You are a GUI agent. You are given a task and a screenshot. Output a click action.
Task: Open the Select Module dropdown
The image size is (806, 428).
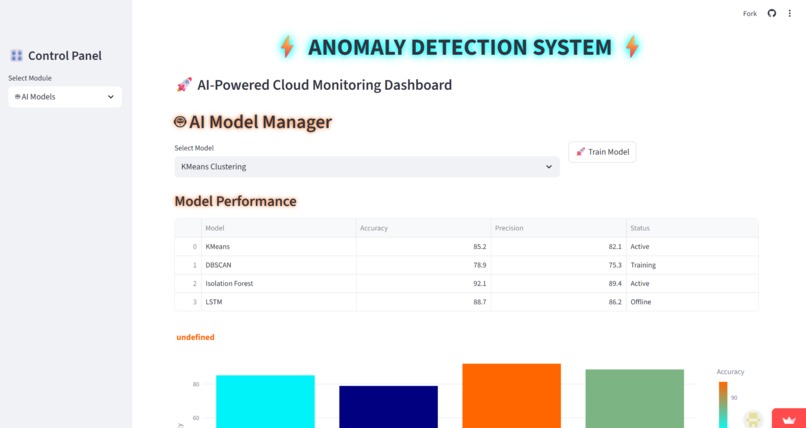[x=65, y=97]
